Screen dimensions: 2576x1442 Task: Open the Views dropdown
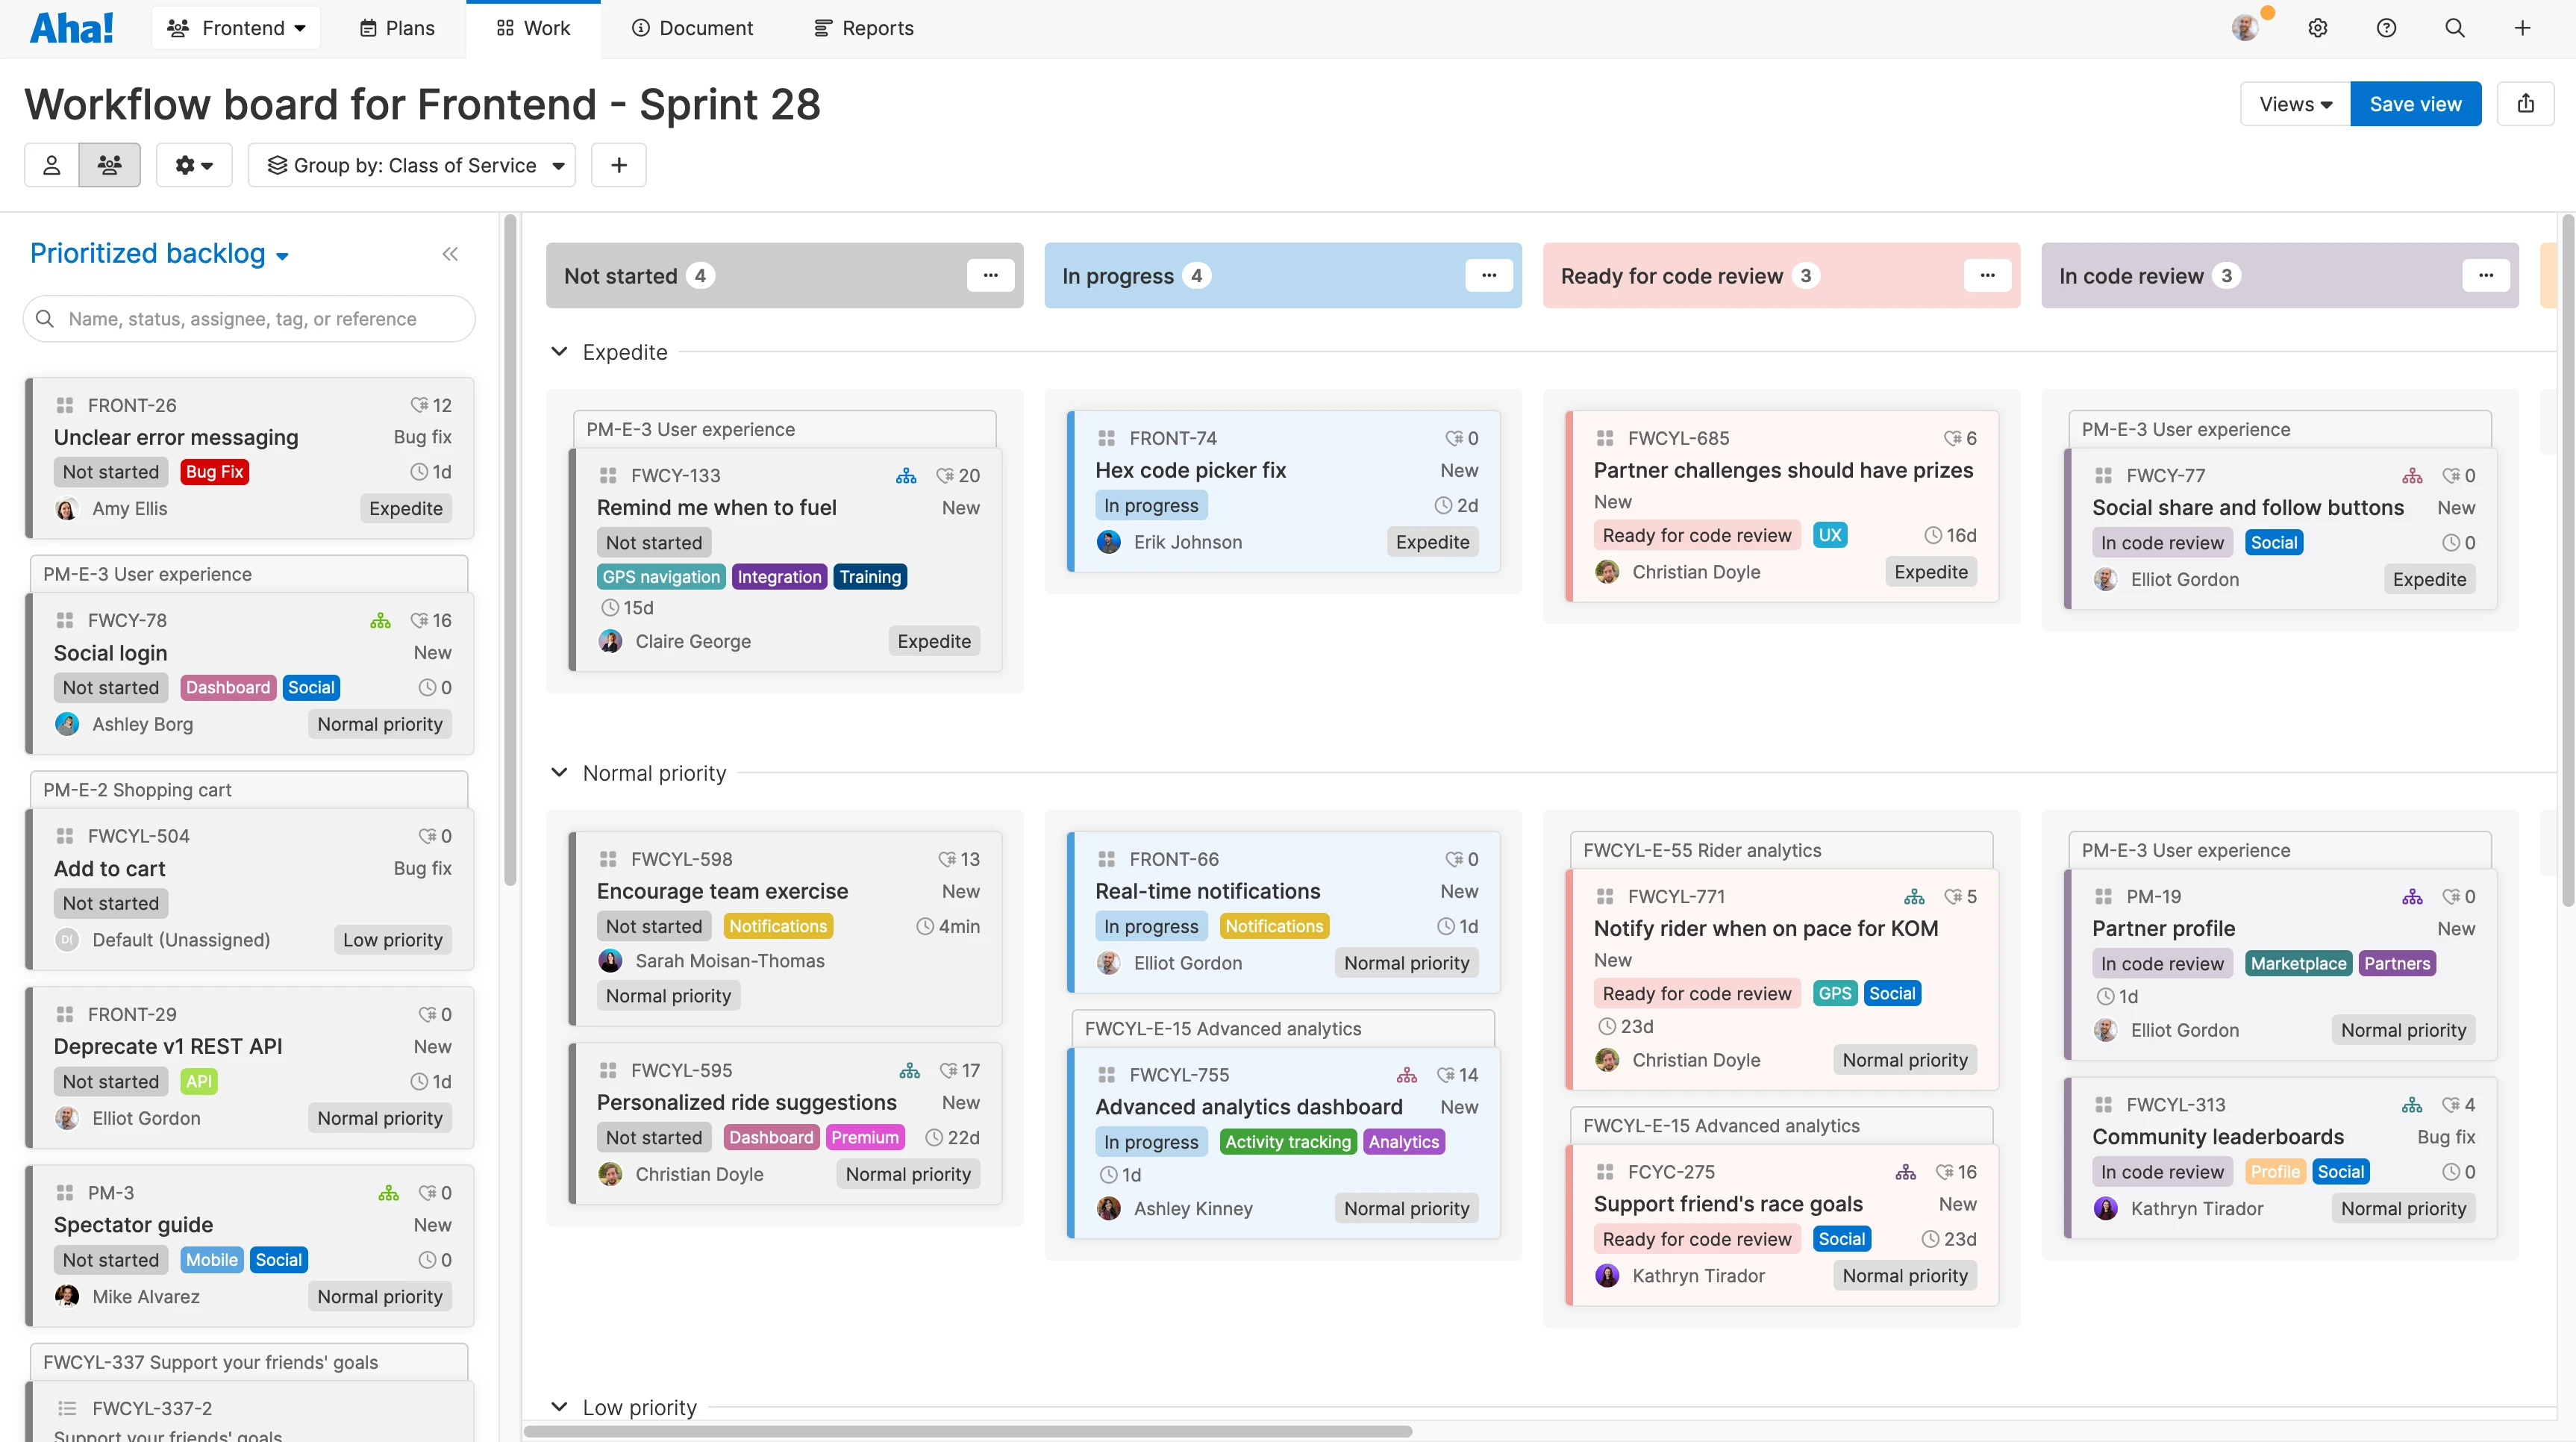coord(2294,103)
